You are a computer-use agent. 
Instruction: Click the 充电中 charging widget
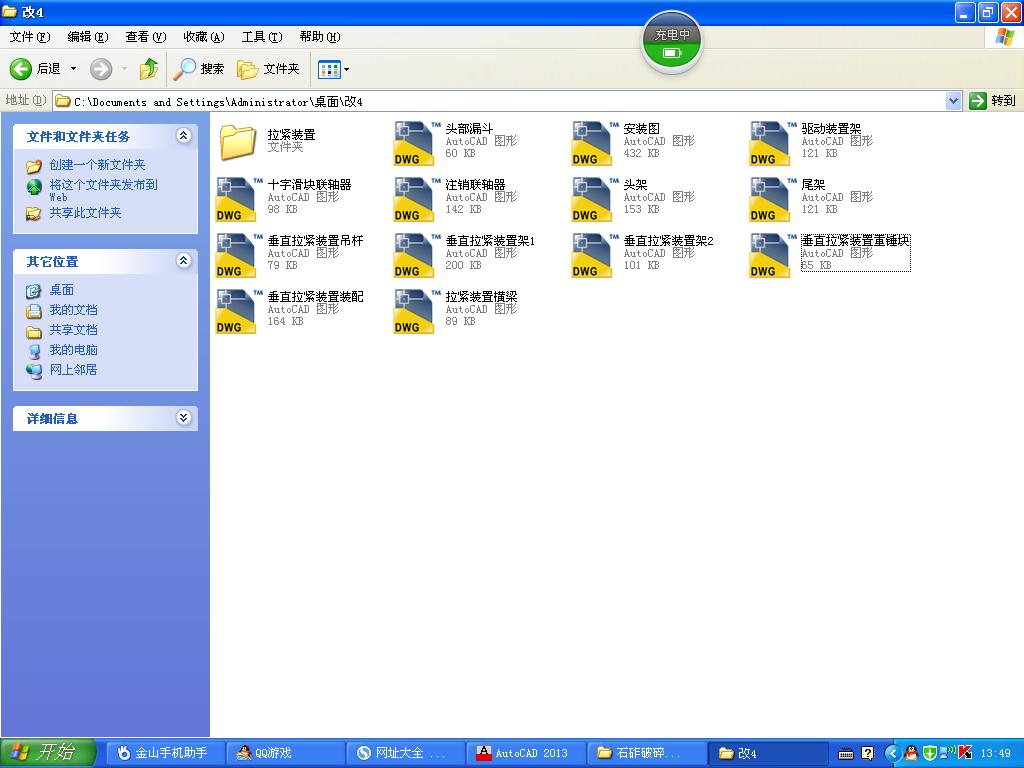tap(672, 42)
